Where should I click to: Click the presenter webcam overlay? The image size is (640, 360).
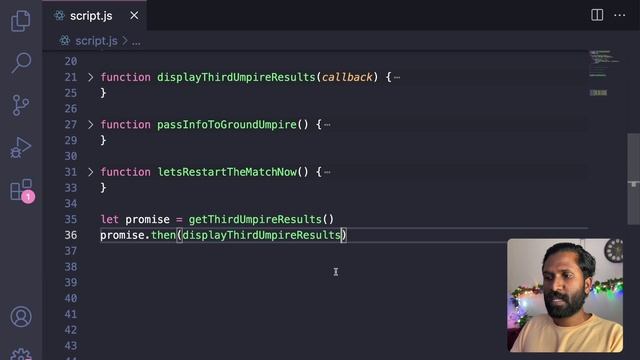click(x=565, y=295)
